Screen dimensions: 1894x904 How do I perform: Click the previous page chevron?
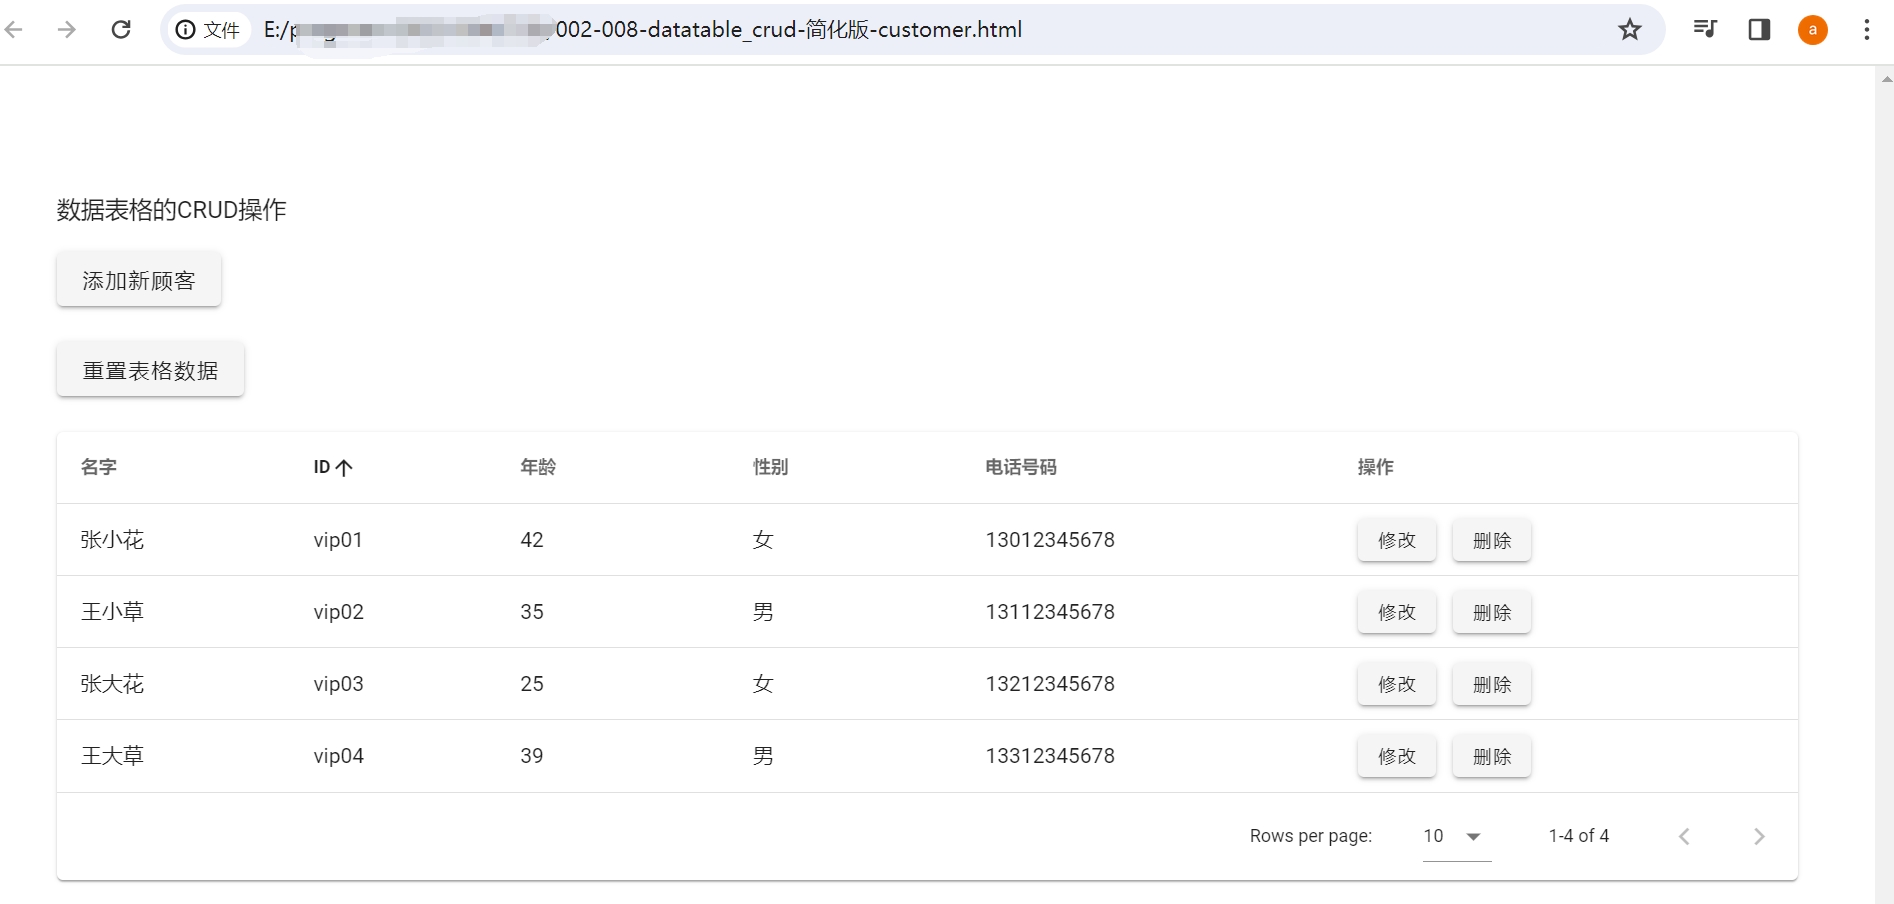tap(1685, 836)
